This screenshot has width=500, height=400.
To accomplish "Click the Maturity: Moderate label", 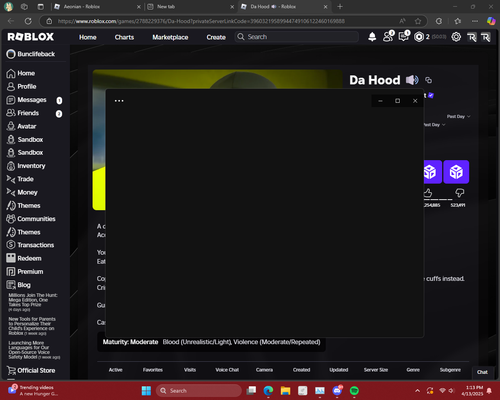I will coord(130,342).
